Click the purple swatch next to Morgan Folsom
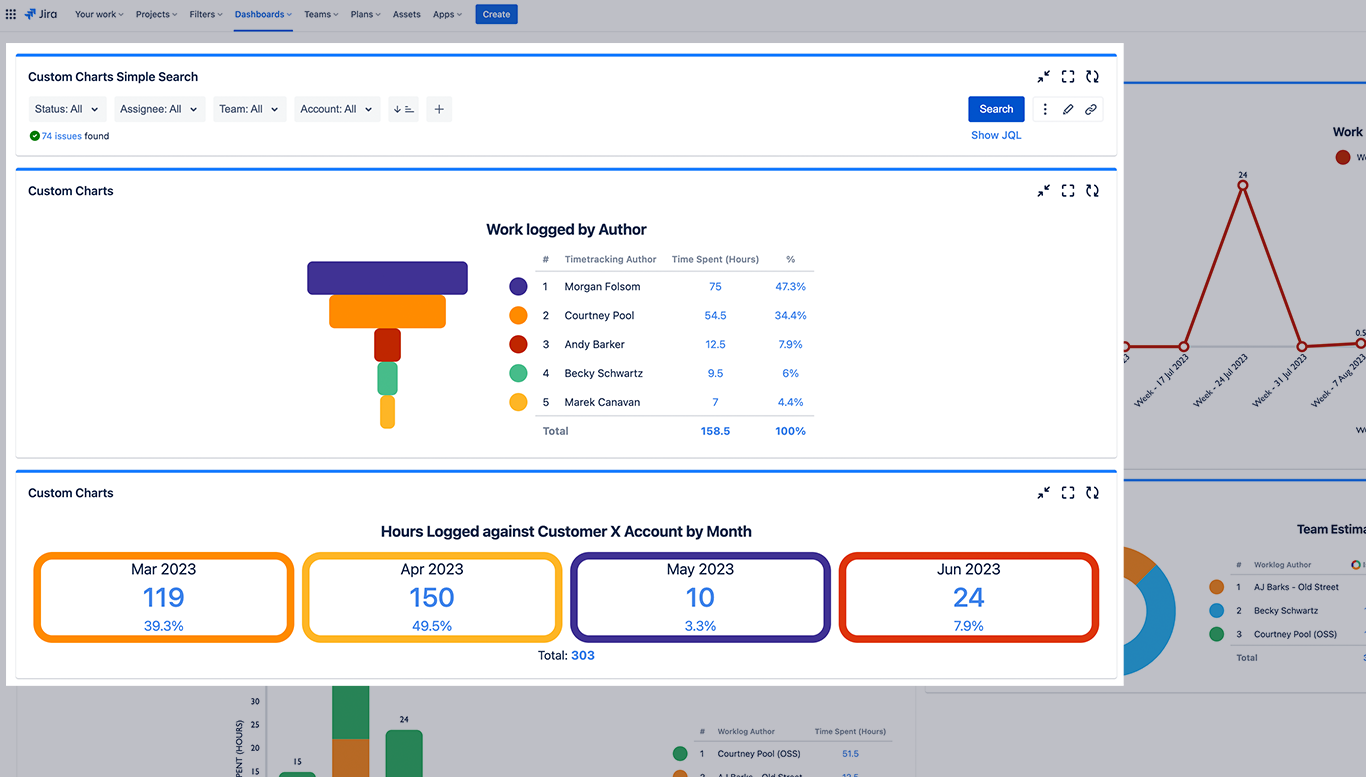This screenshot has width=1366, height=777. 518,287
